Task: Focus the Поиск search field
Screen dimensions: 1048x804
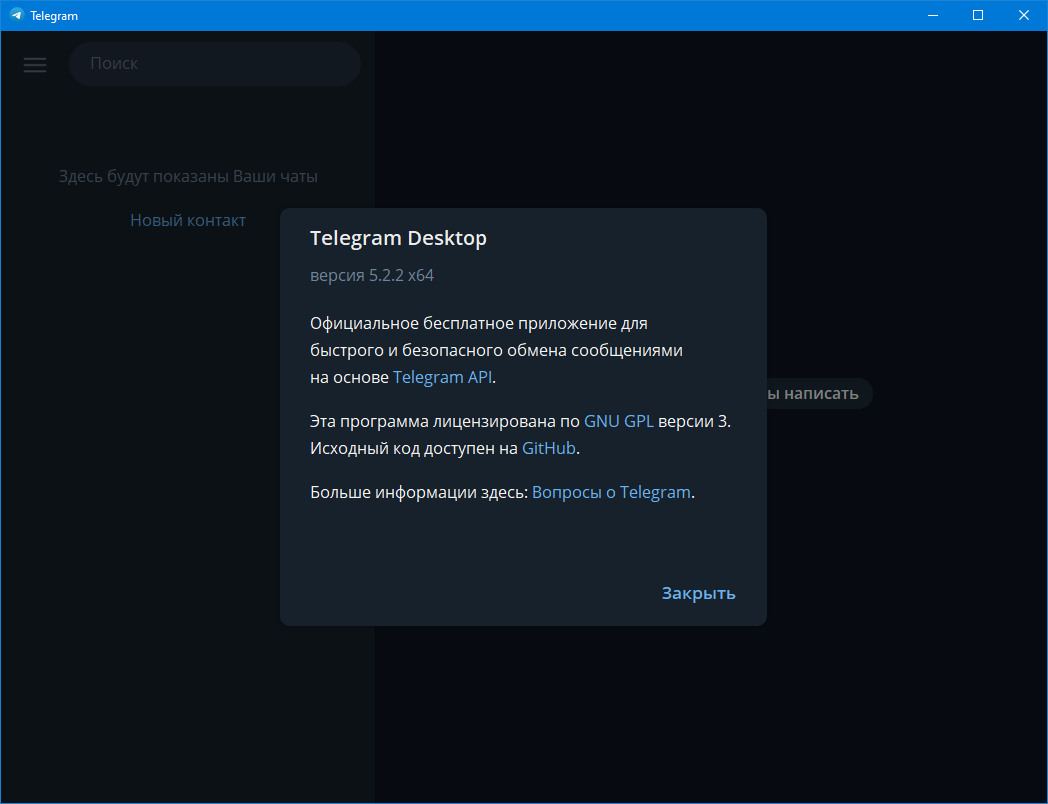Action: (215, 63)
